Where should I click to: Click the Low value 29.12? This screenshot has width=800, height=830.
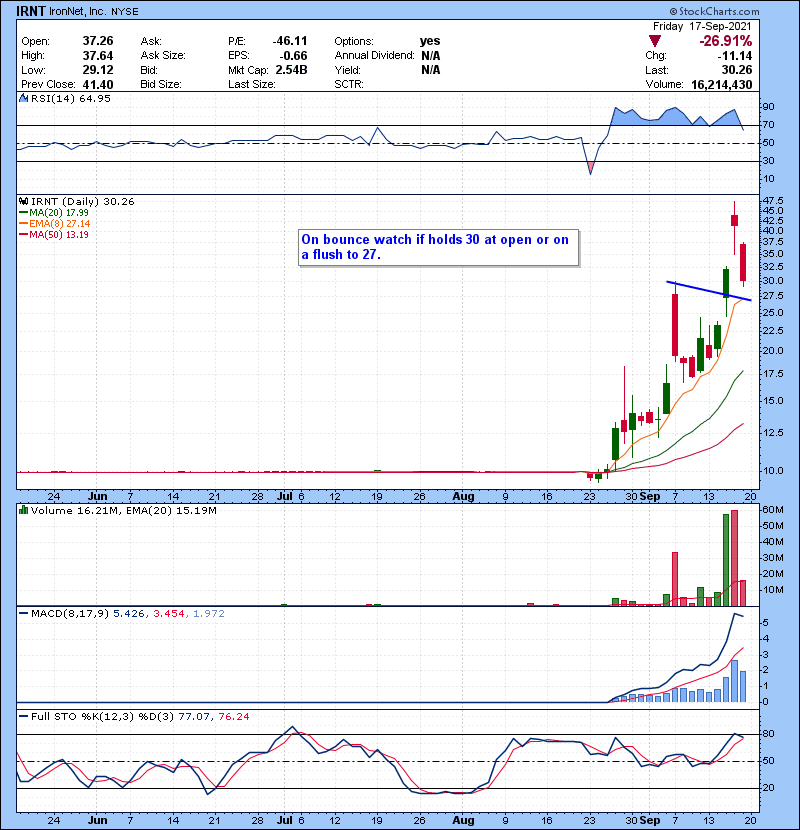(98, 70)
